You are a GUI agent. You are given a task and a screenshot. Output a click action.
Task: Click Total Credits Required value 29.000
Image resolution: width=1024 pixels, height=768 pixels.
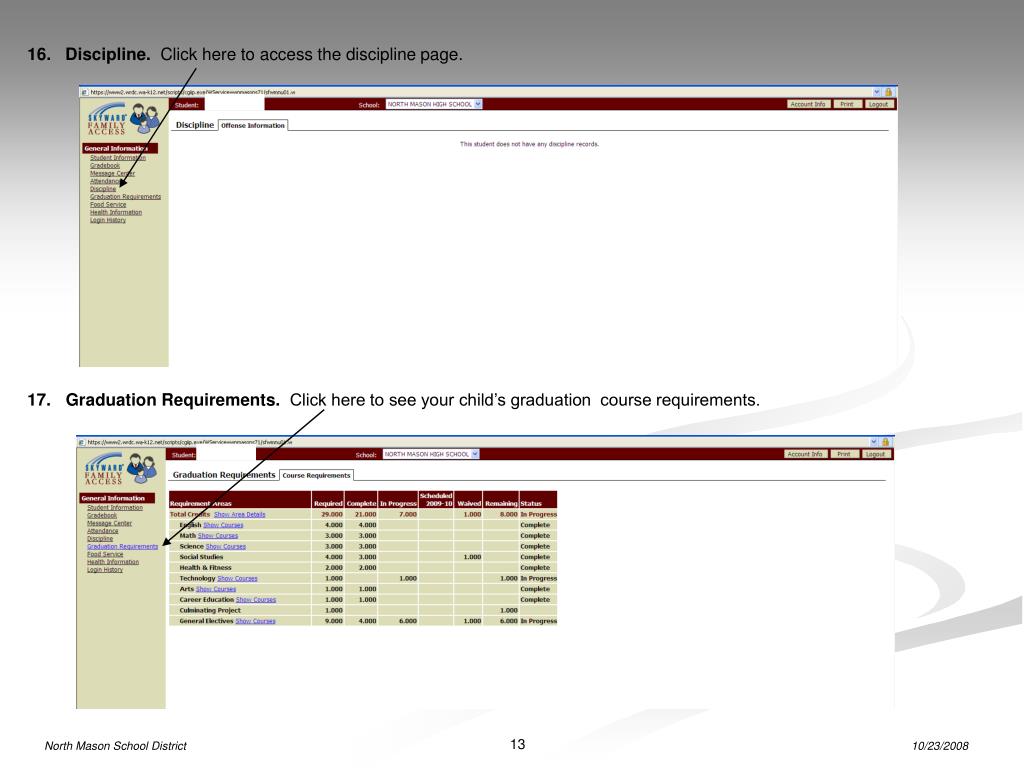pyautogui.click(x=332, y=515)
